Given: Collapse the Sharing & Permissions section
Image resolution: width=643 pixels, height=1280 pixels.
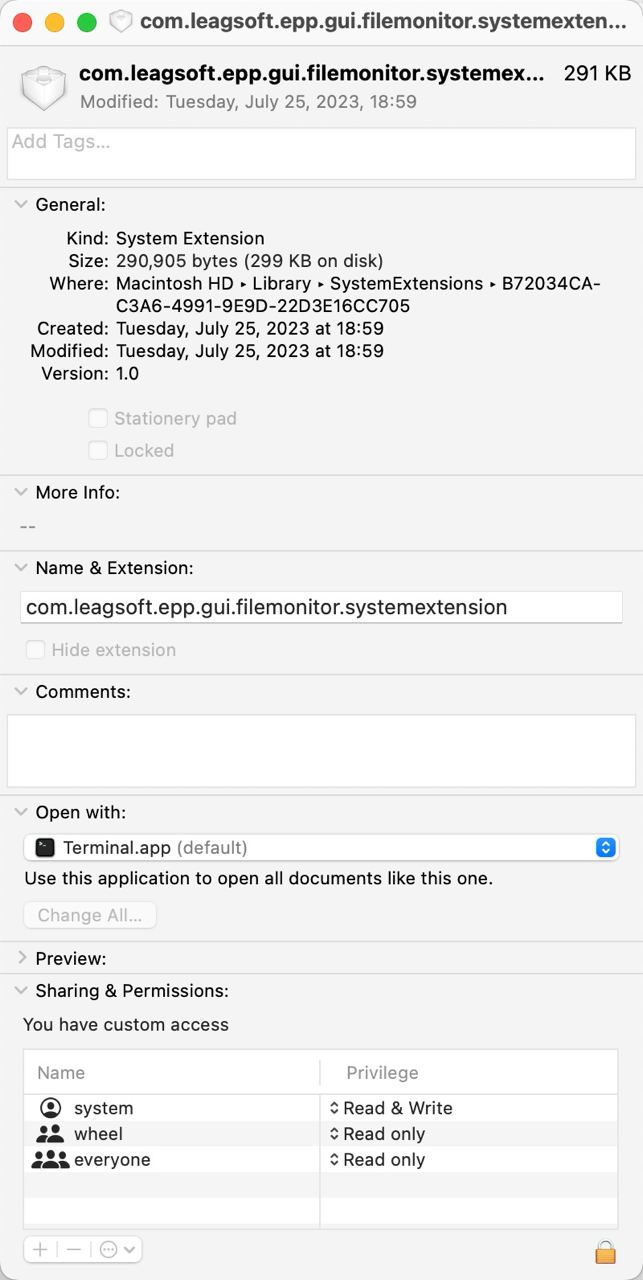Looking at the screenshot, I should [21, 990].
